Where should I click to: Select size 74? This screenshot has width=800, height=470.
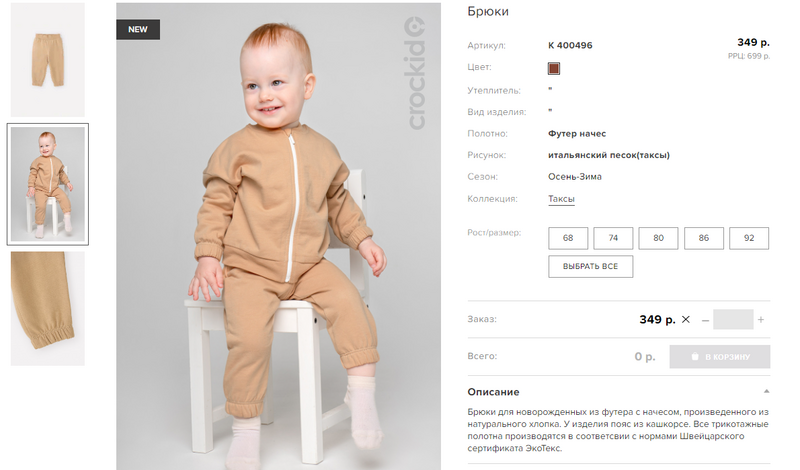pyautogui.click(x=613, y=238)
